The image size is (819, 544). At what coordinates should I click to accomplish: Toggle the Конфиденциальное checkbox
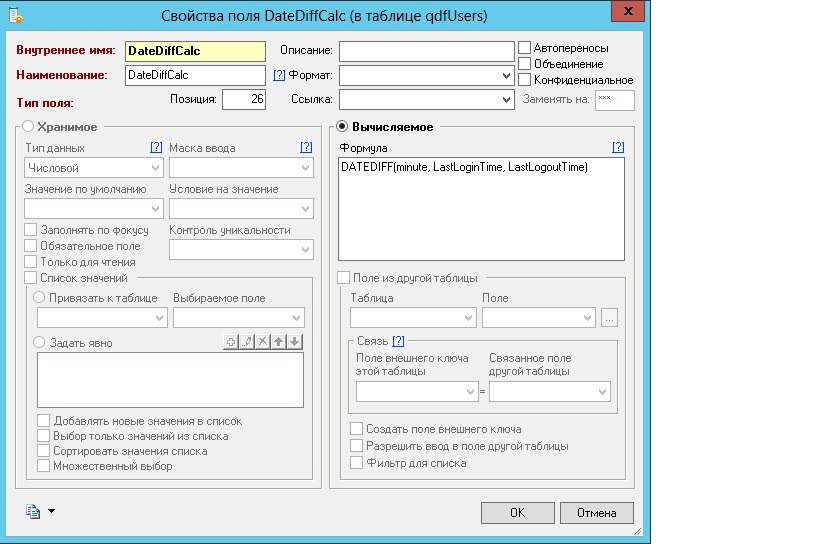pyautogui.click(x=525, y=80)
